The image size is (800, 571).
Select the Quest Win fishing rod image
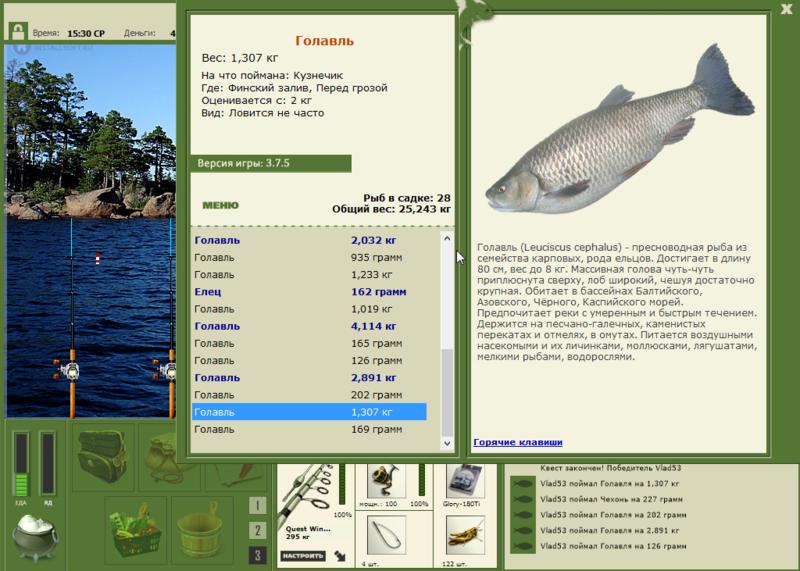[307, 493]
